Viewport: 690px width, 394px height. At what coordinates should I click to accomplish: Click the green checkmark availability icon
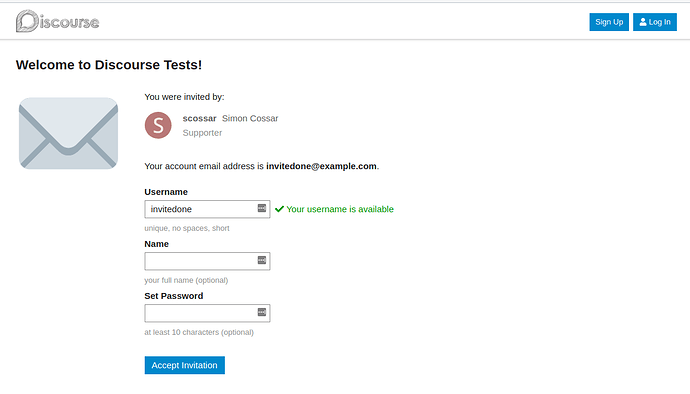click(279, 209)
